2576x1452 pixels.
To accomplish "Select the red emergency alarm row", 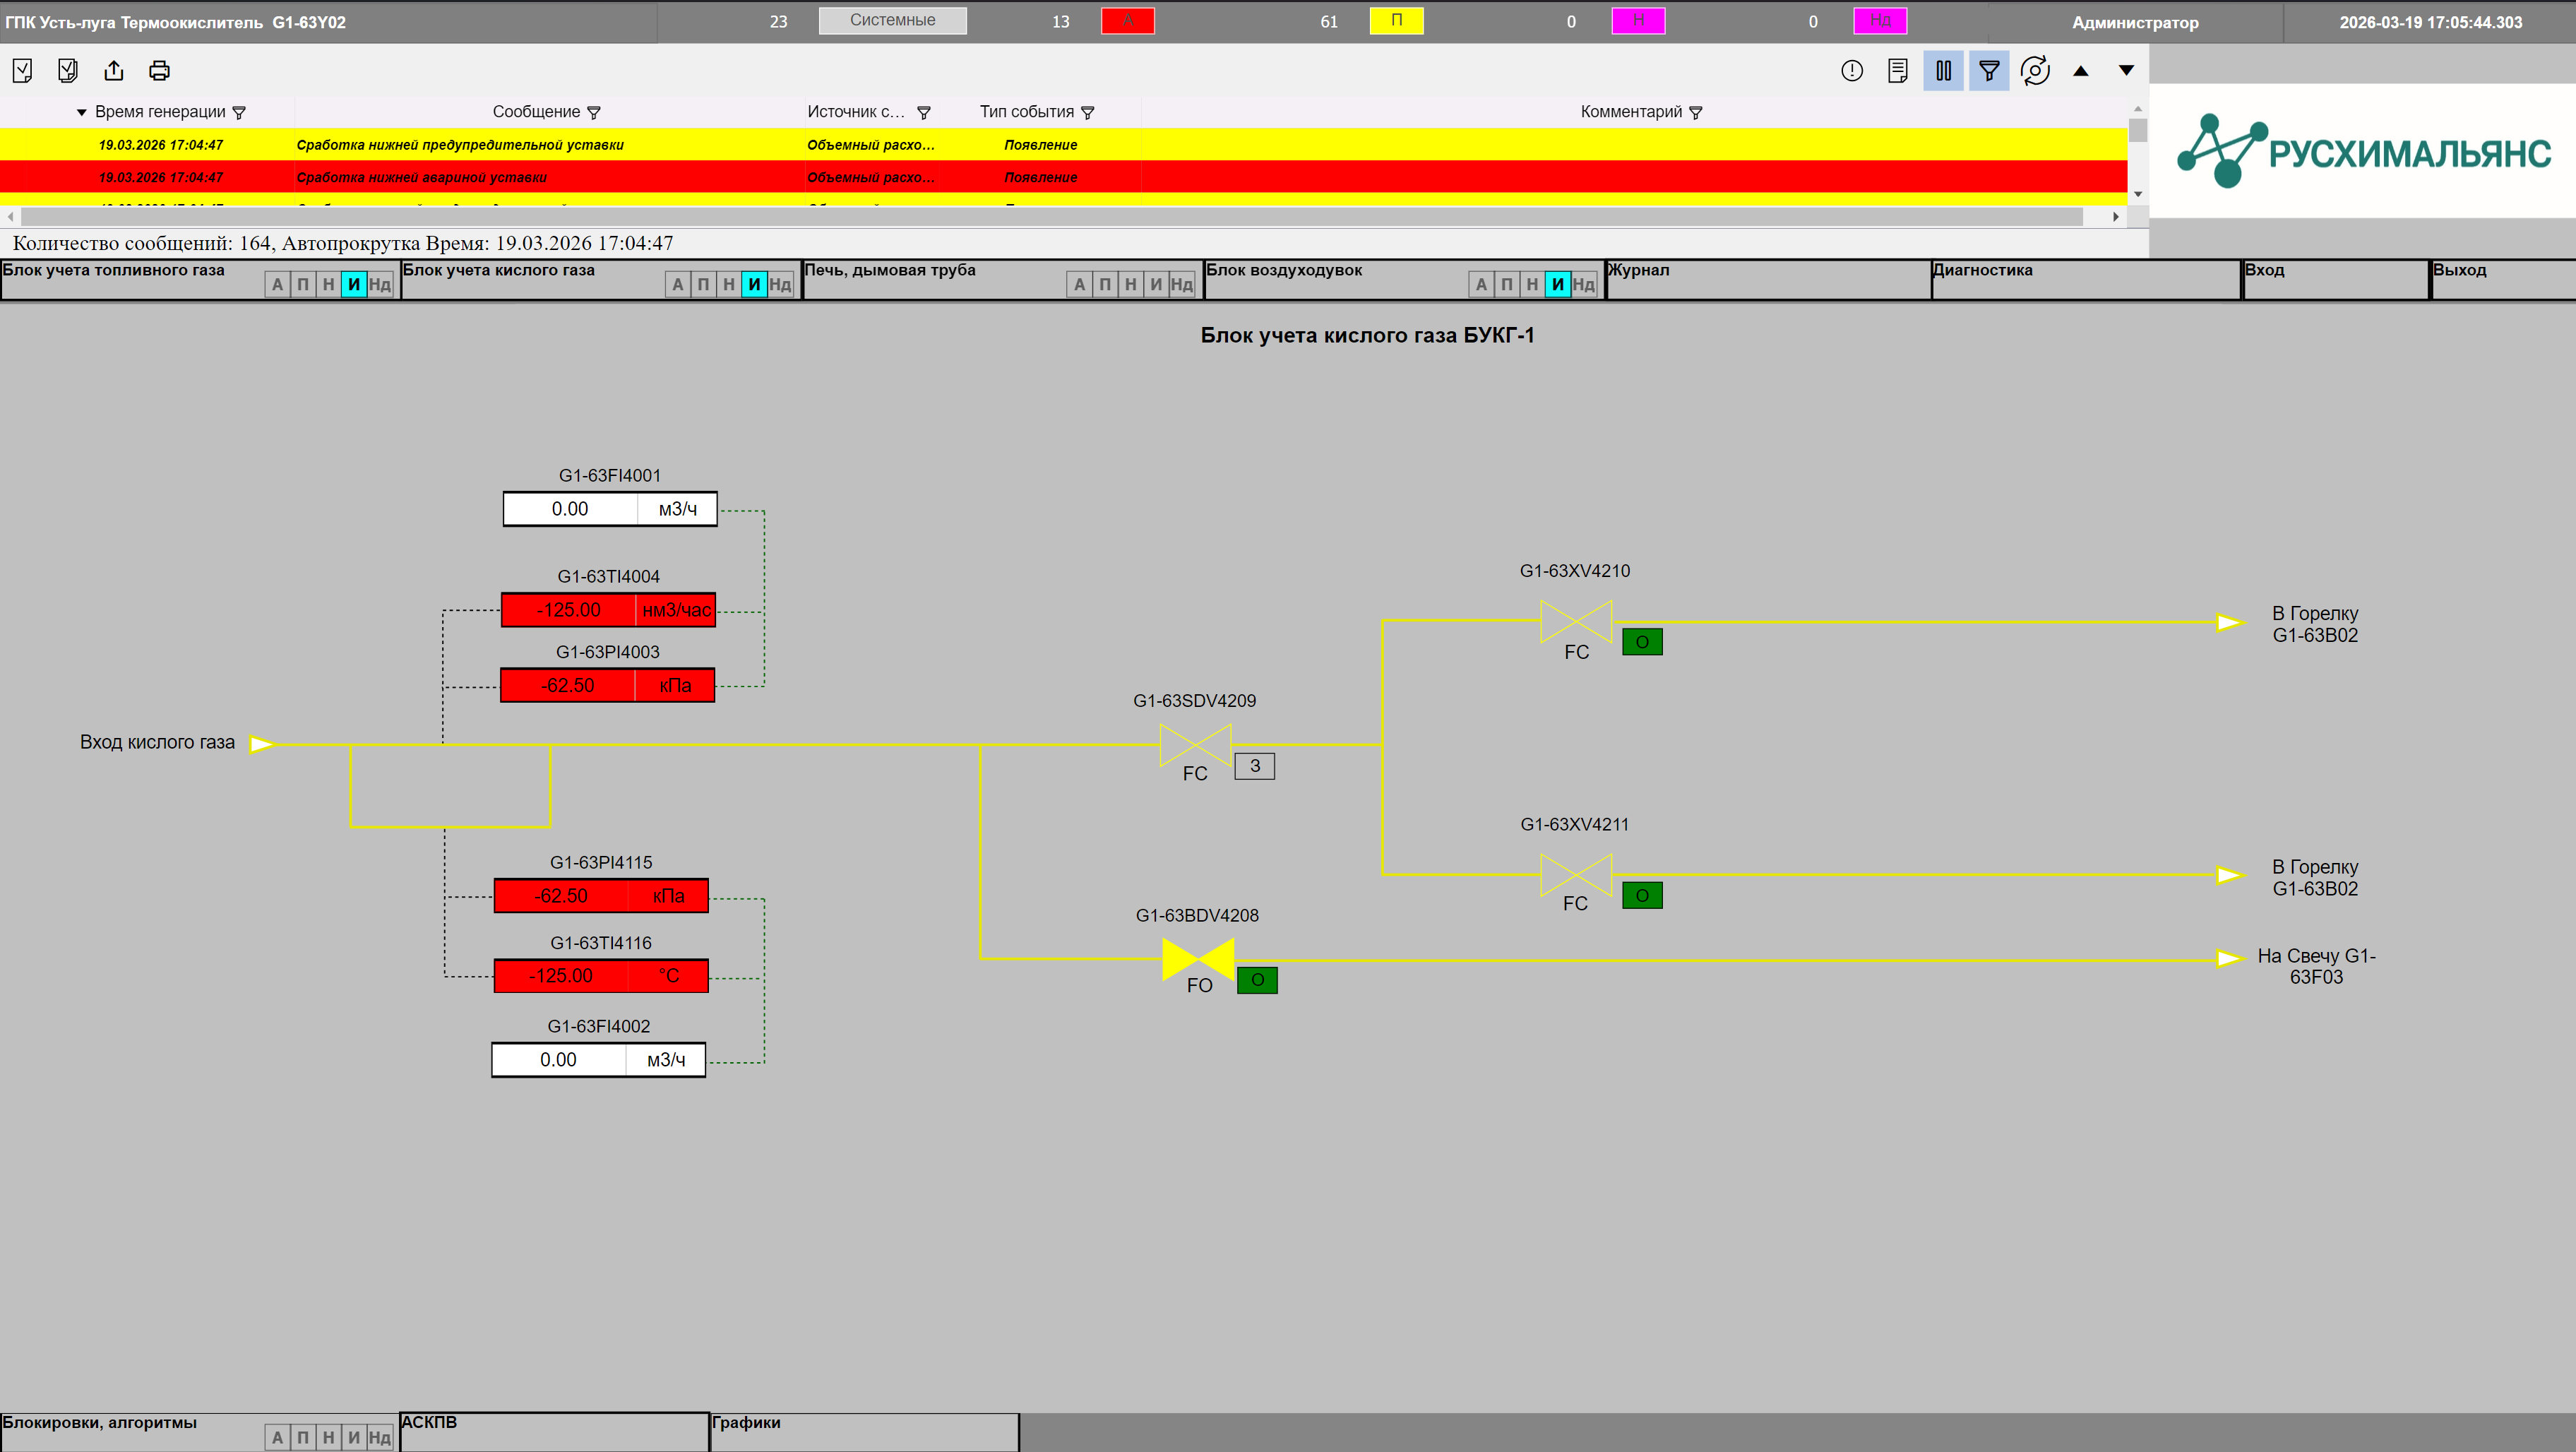I will (x=1063, y=177).
